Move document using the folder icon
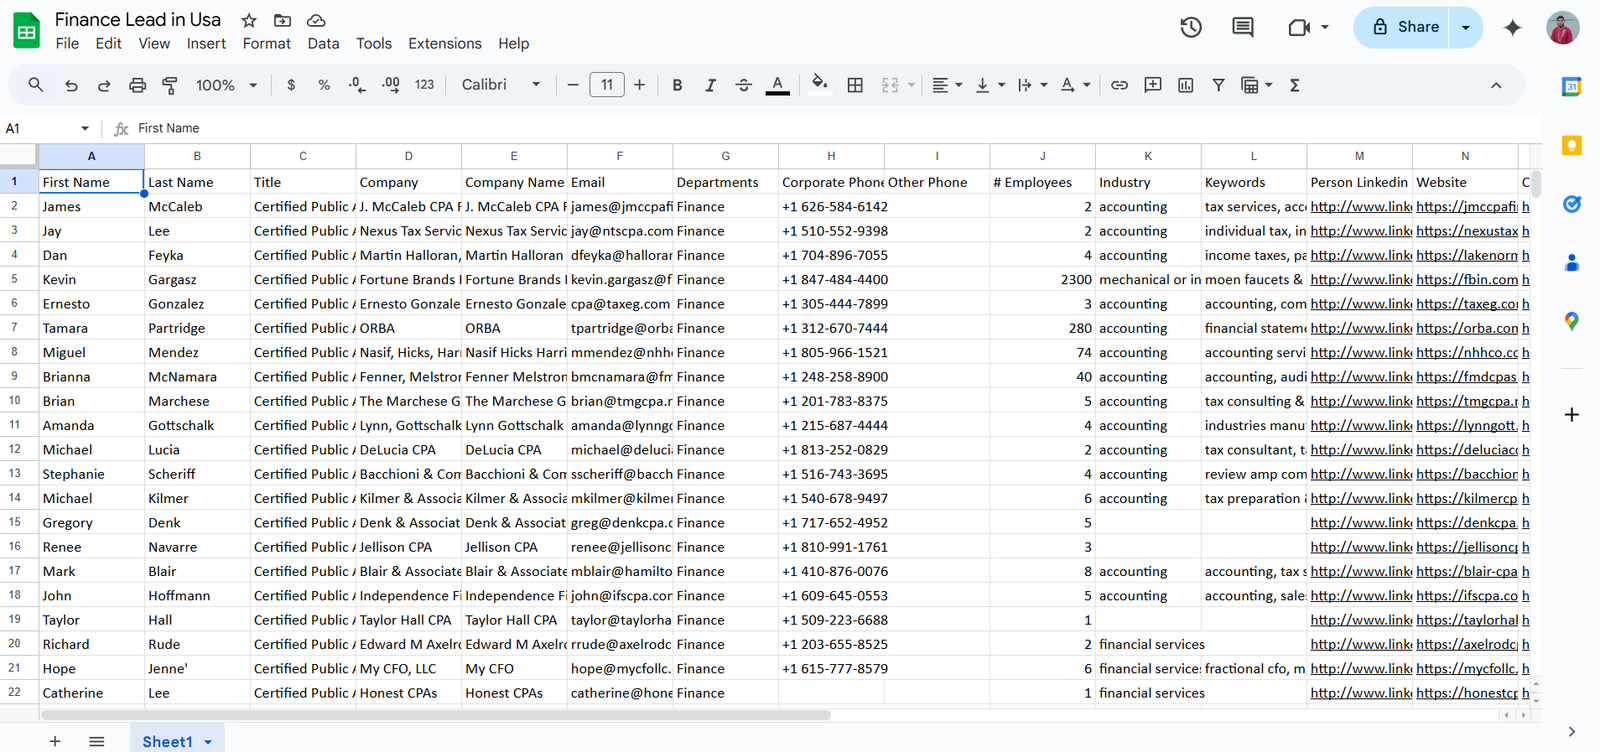Image resolution: width=1600 pixels, height=752 pixels. pyautogui.click(x=283, y=20)
